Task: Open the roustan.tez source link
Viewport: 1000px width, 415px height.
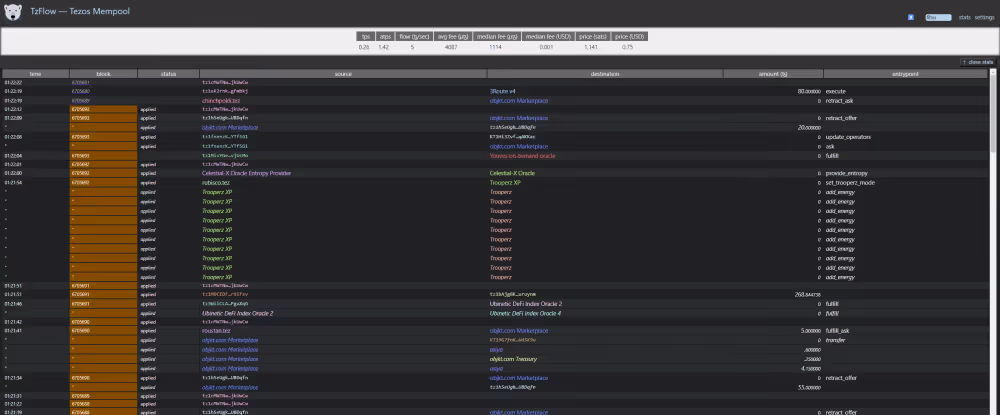Action: point(217,330)
